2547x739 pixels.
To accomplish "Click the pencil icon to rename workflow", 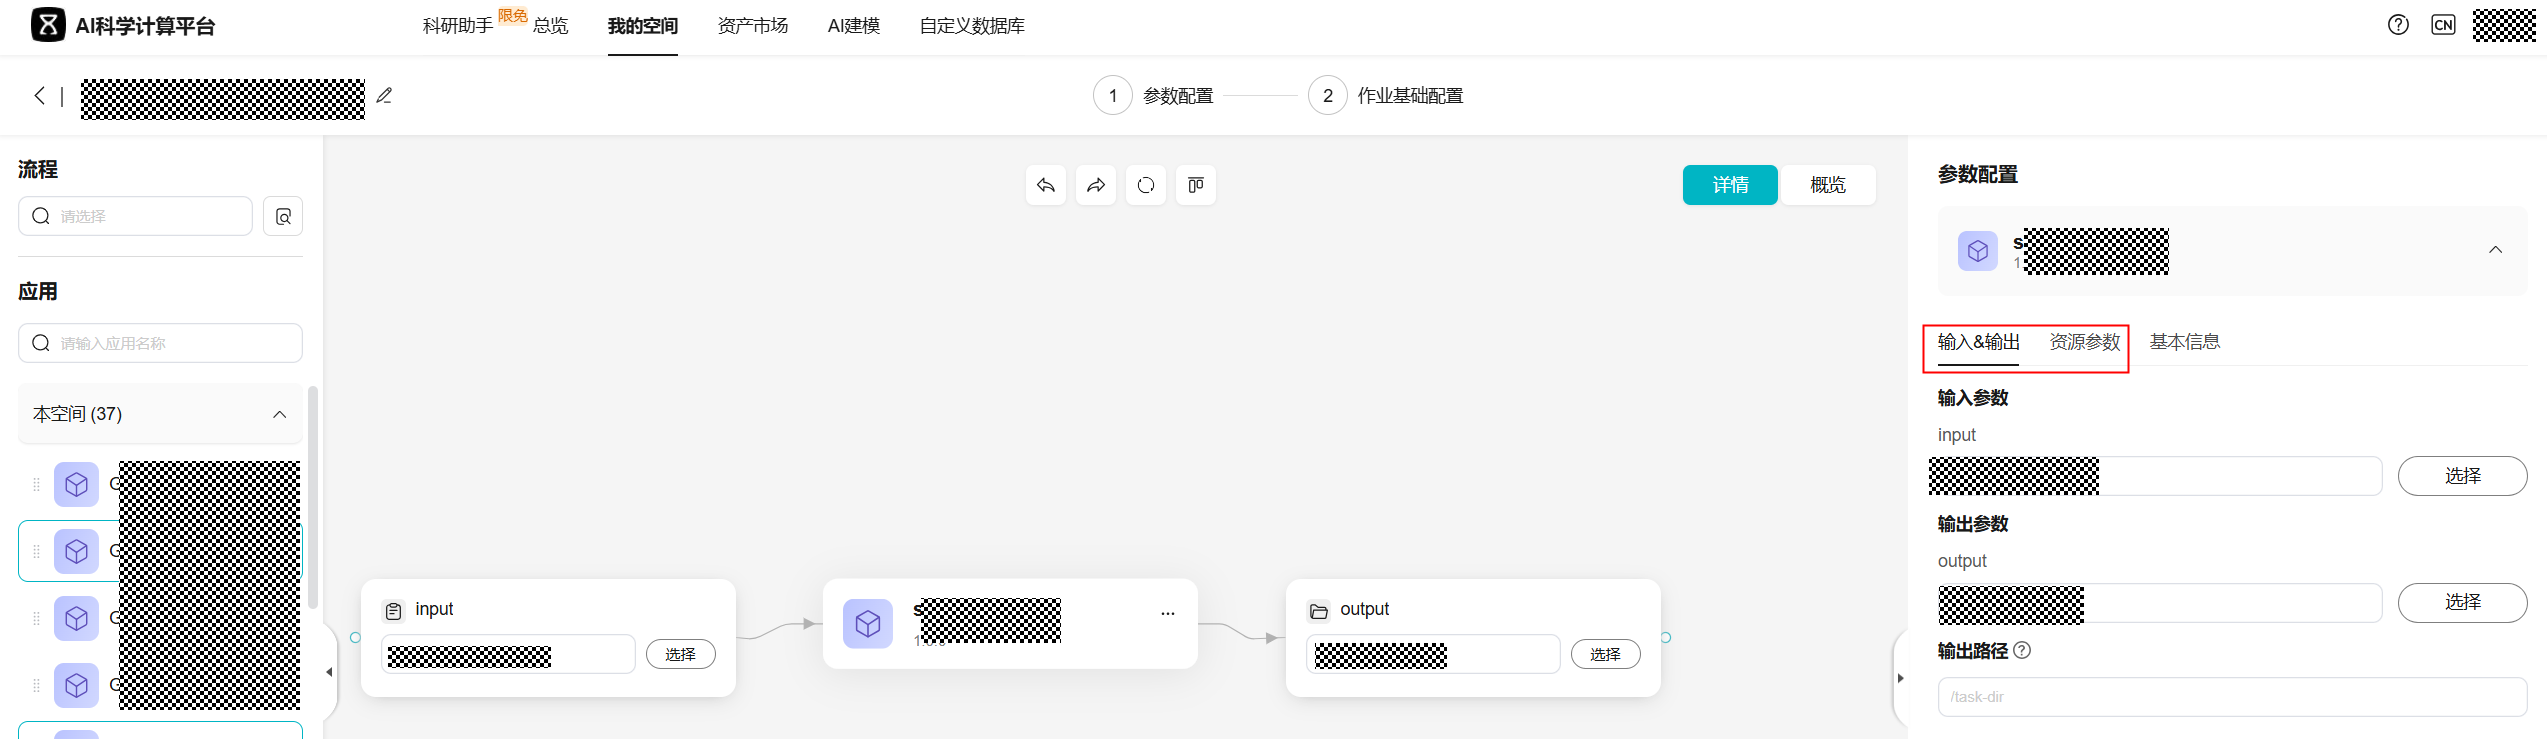I will click(384, 96).
